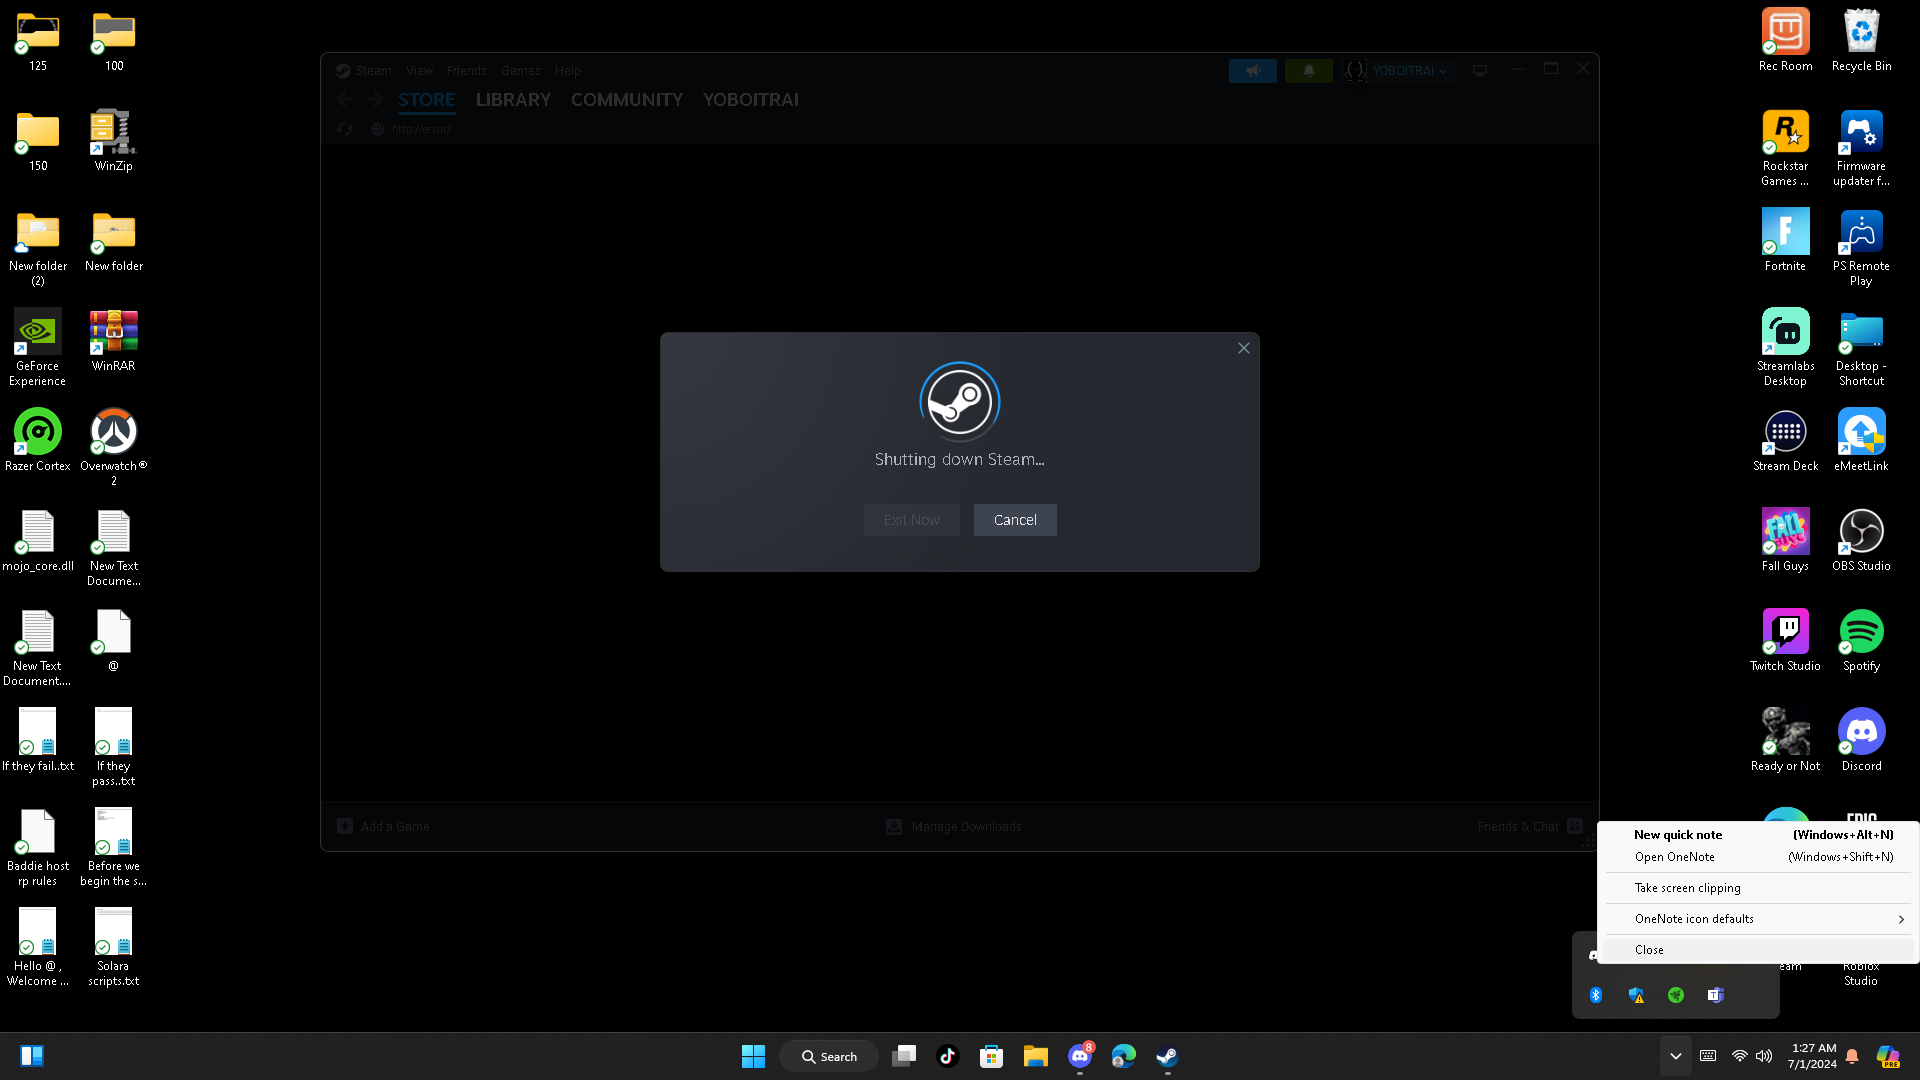Select the Razer Cortex desktop icon

click(38, 440)
